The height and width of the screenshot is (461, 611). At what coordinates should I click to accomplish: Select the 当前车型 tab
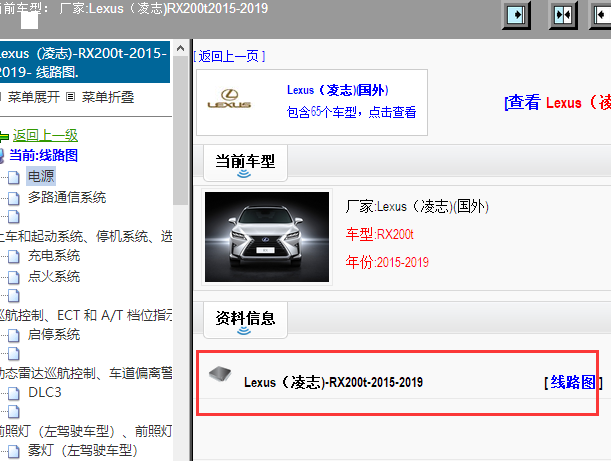(x=245, y=162)
